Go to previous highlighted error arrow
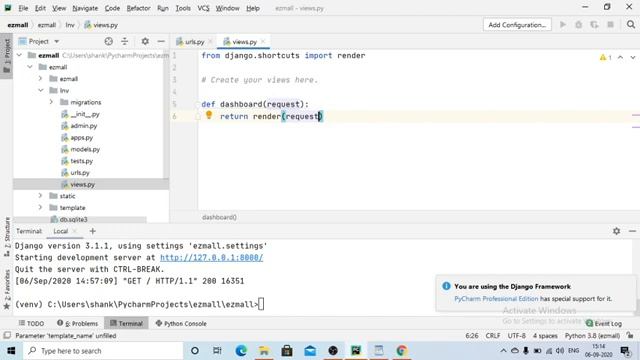The height and width of the screenshot is (360, 640). 620,57
